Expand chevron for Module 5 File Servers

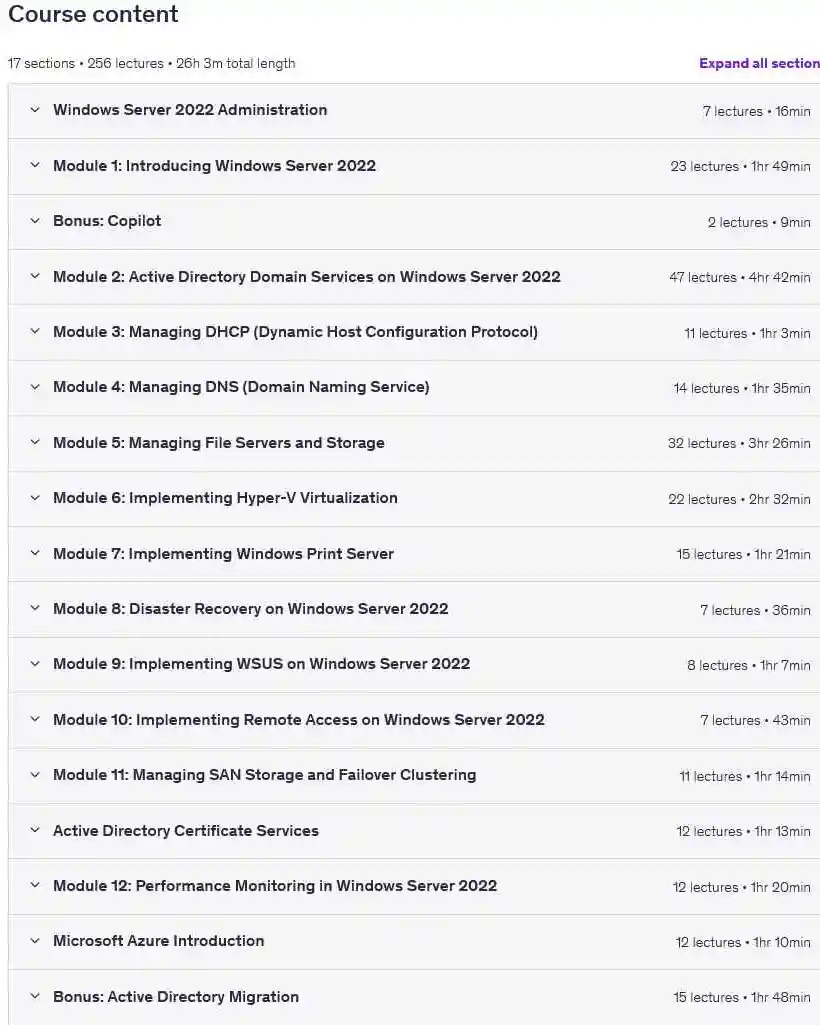[35, 443]
